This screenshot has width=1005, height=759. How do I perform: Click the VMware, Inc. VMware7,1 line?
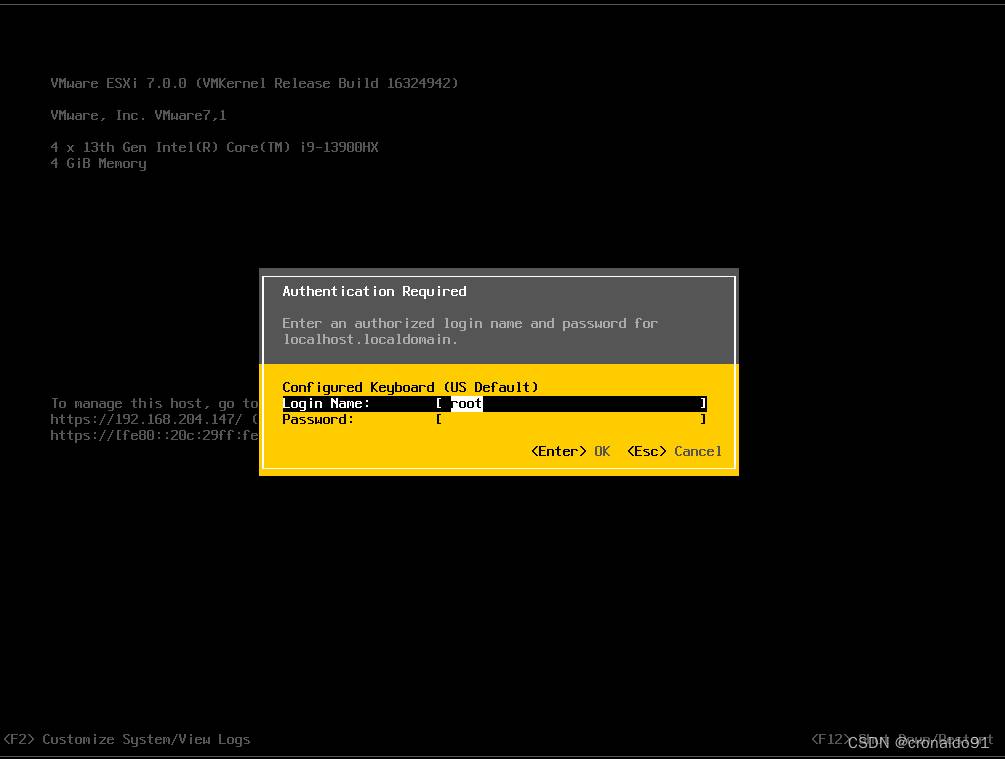[138, 115]
